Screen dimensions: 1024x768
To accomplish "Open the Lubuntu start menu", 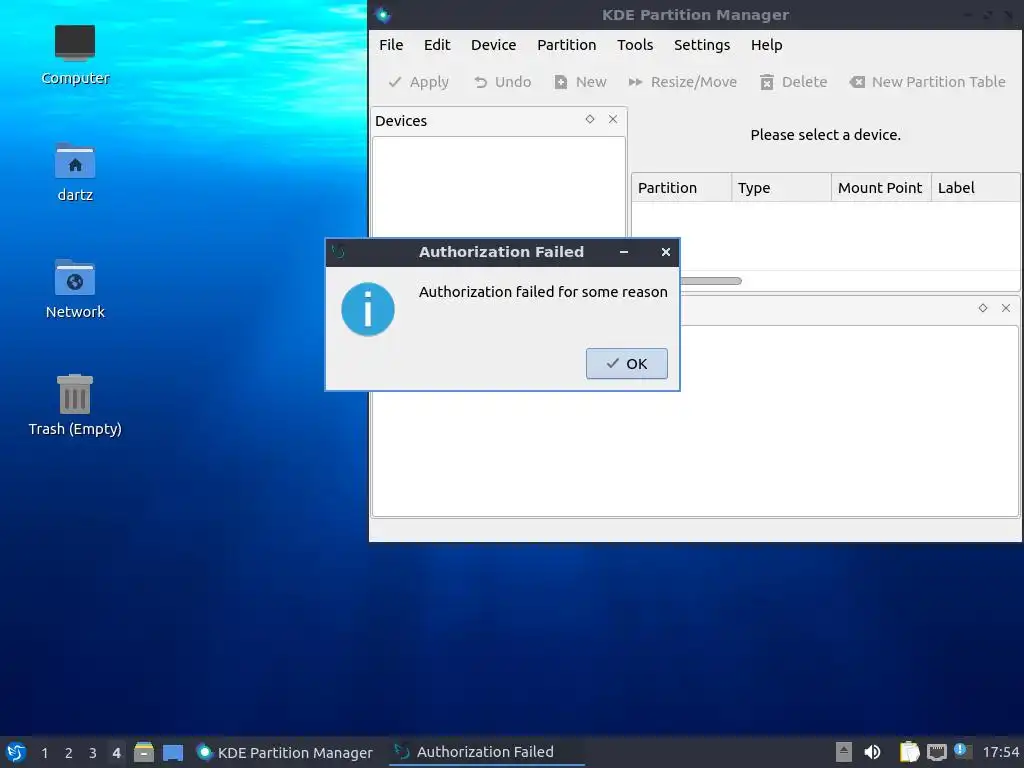I will click(16, 752).
